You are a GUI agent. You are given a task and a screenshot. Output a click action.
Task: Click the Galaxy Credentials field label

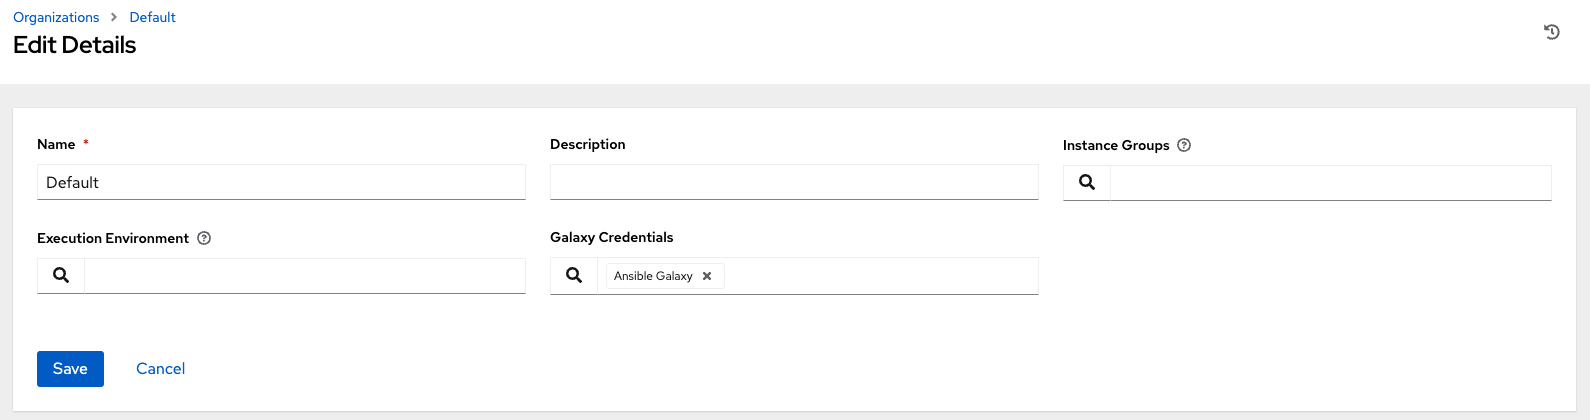click(x=611, y=237)
